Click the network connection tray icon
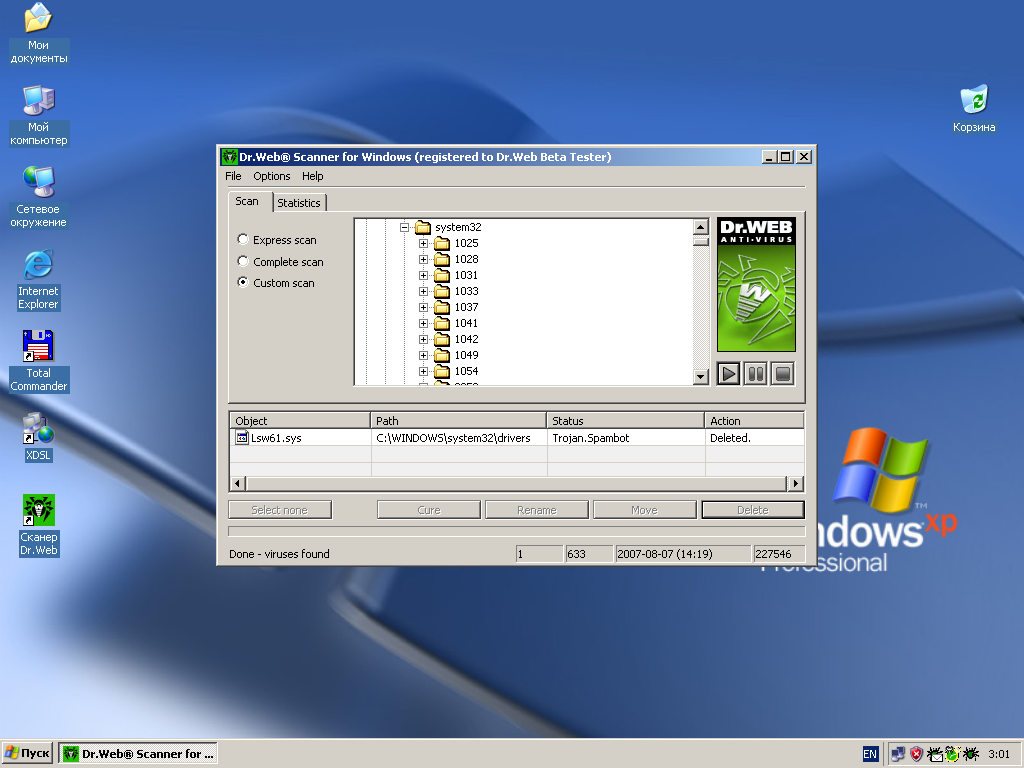Viewport: 1024px width, 768px height. pos(899,754)
